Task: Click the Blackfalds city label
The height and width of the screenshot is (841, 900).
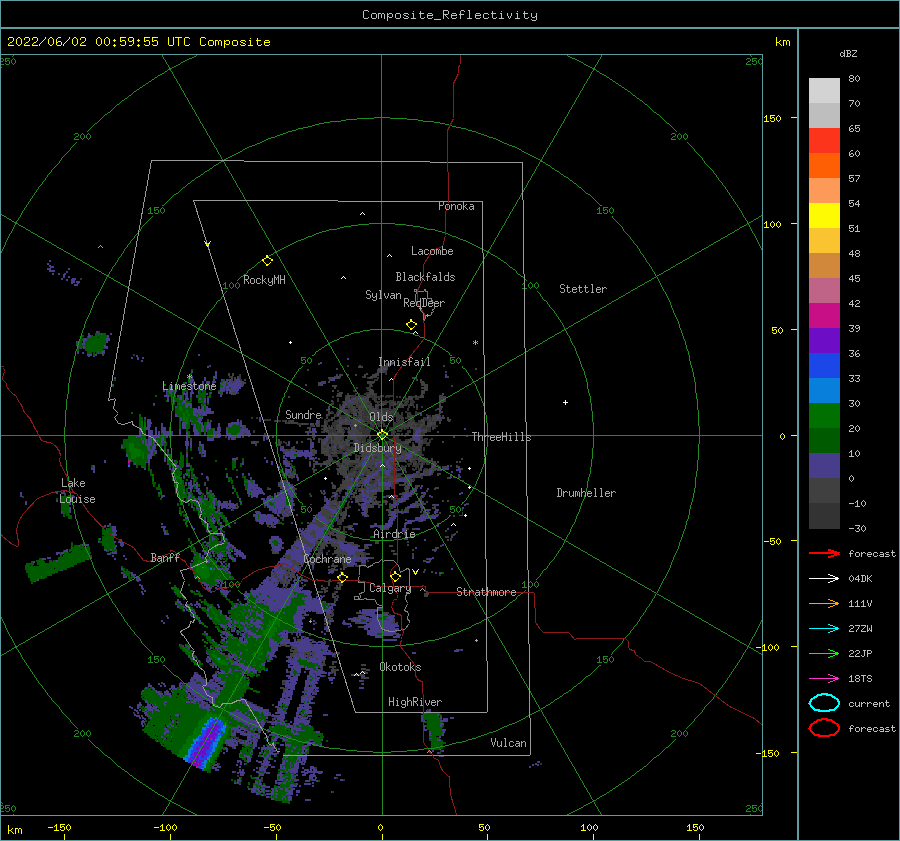Action: click(x=425, y=277)
